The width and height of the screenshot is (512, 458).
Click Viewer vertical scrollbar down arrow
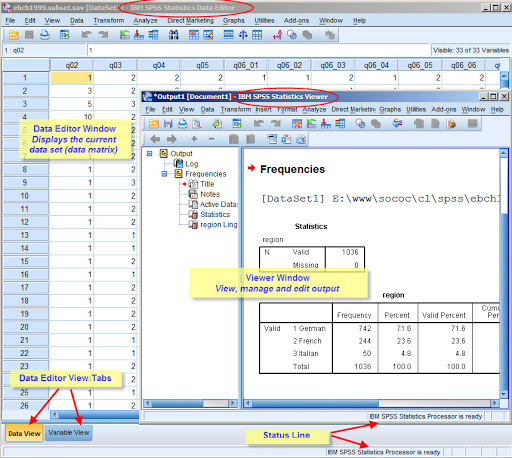tap(503, 394)
